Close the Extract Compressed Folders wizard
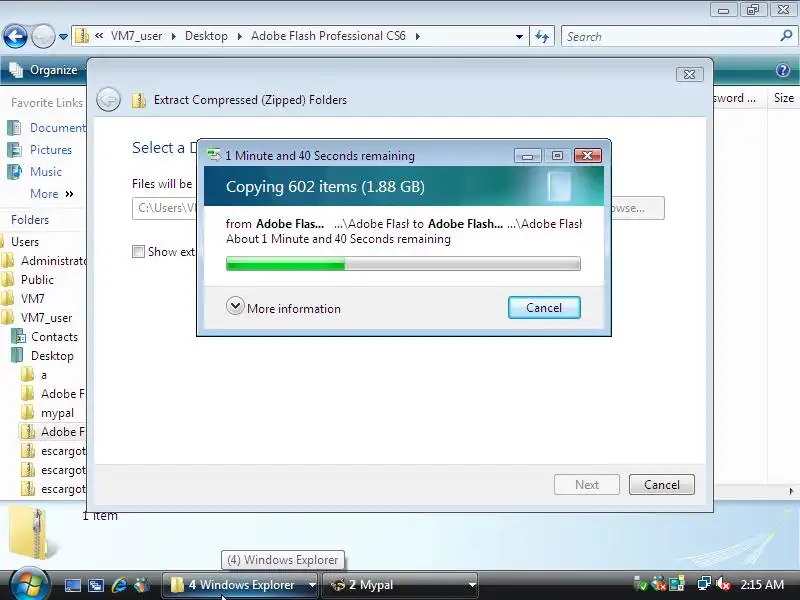The image size is (800, 600). coord(689,74)
